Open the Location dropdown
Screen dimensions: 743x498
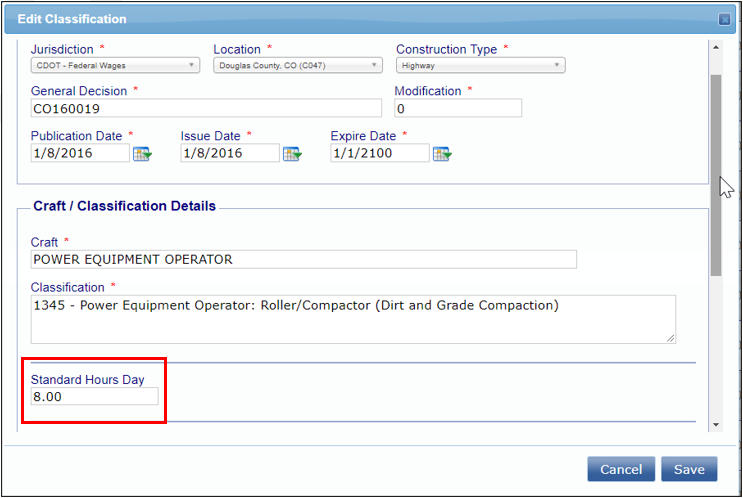coord(298,65)
